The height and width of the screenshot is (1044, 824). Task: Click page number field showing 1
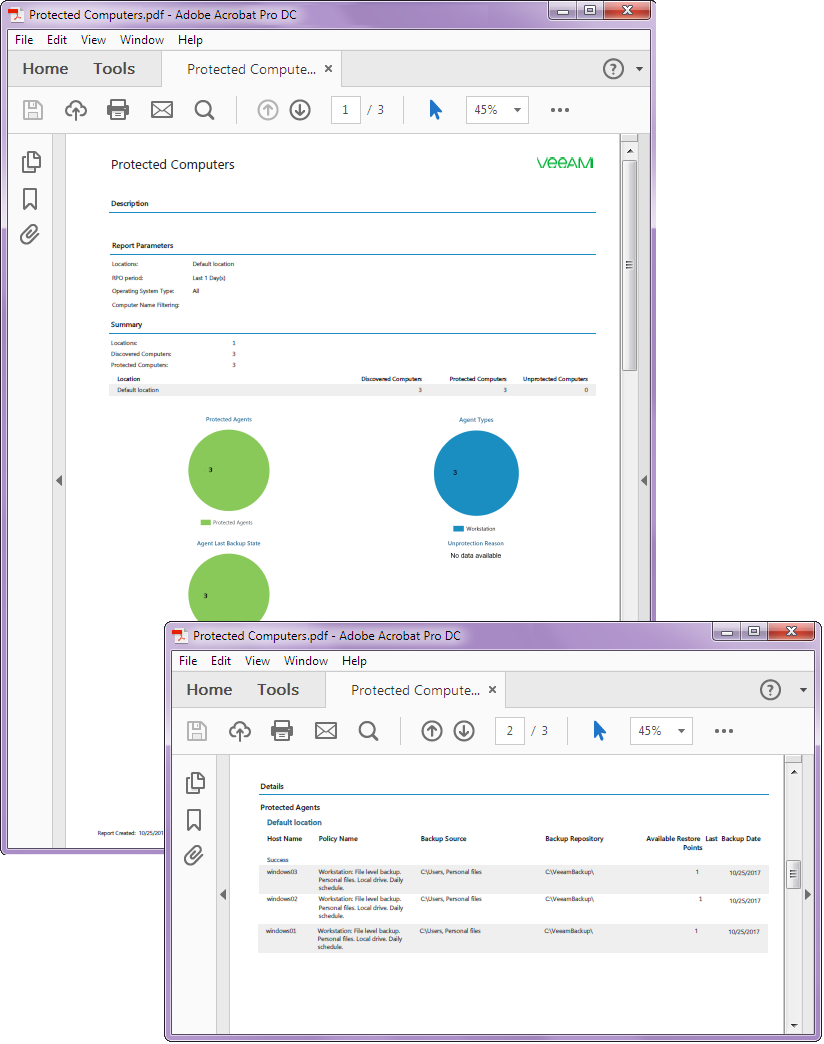tap(345, 110)
